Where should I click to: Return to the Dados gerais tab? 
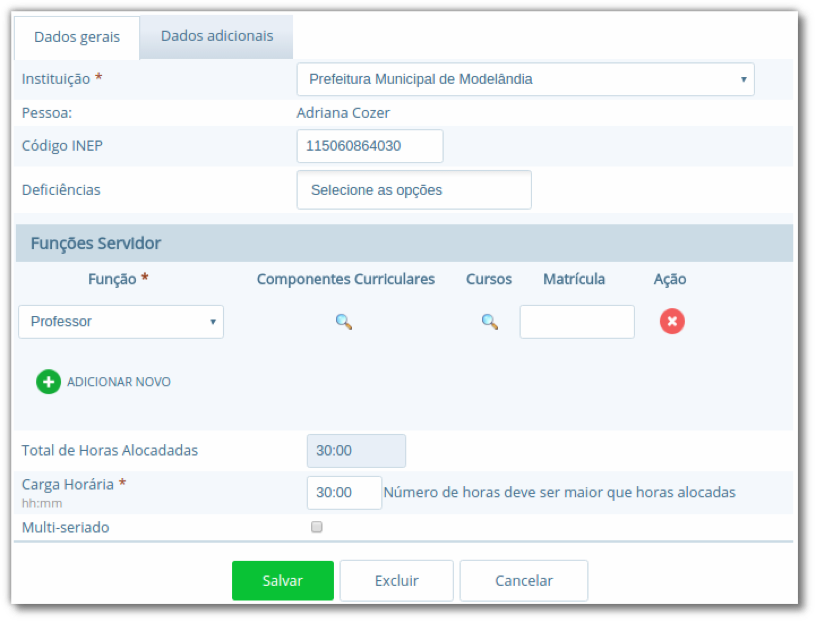tap(77, 37)
